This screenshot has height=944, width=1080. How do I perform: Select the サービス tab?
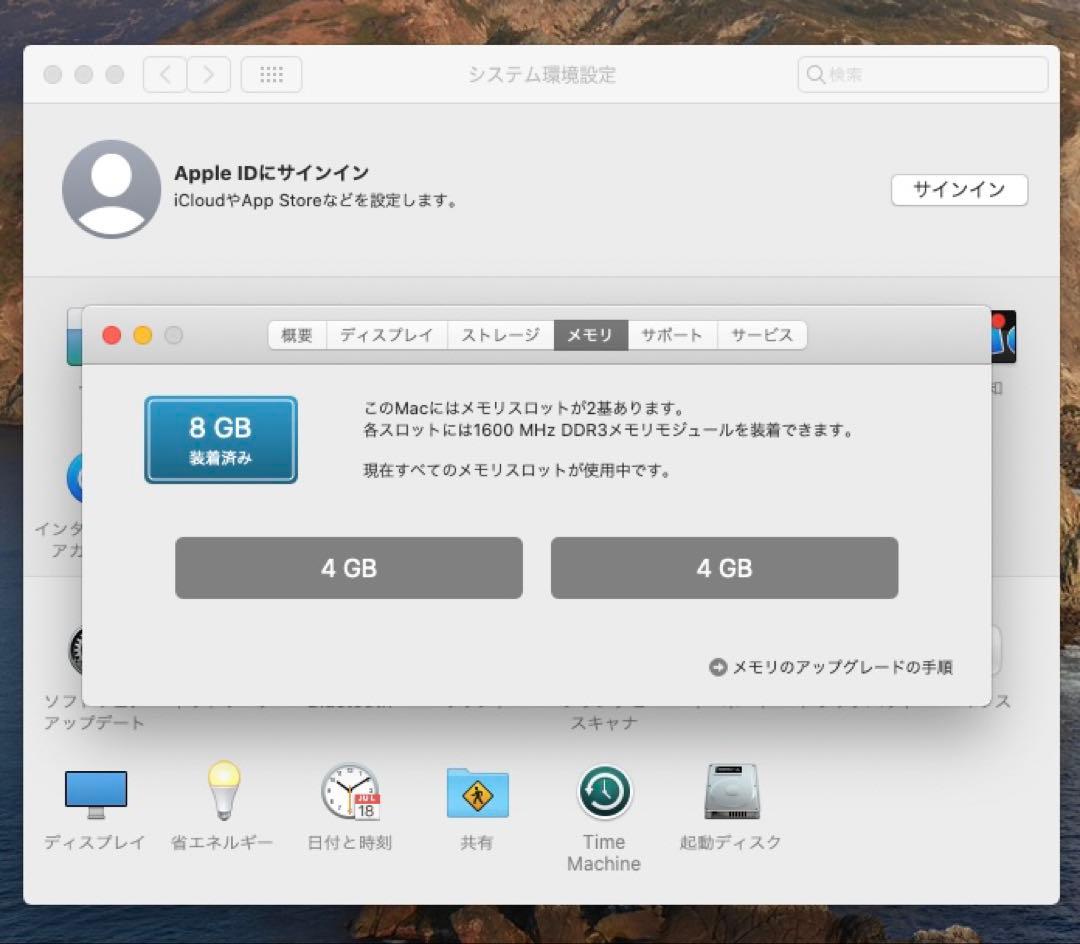pyautogui.click(x=762, y=335)
